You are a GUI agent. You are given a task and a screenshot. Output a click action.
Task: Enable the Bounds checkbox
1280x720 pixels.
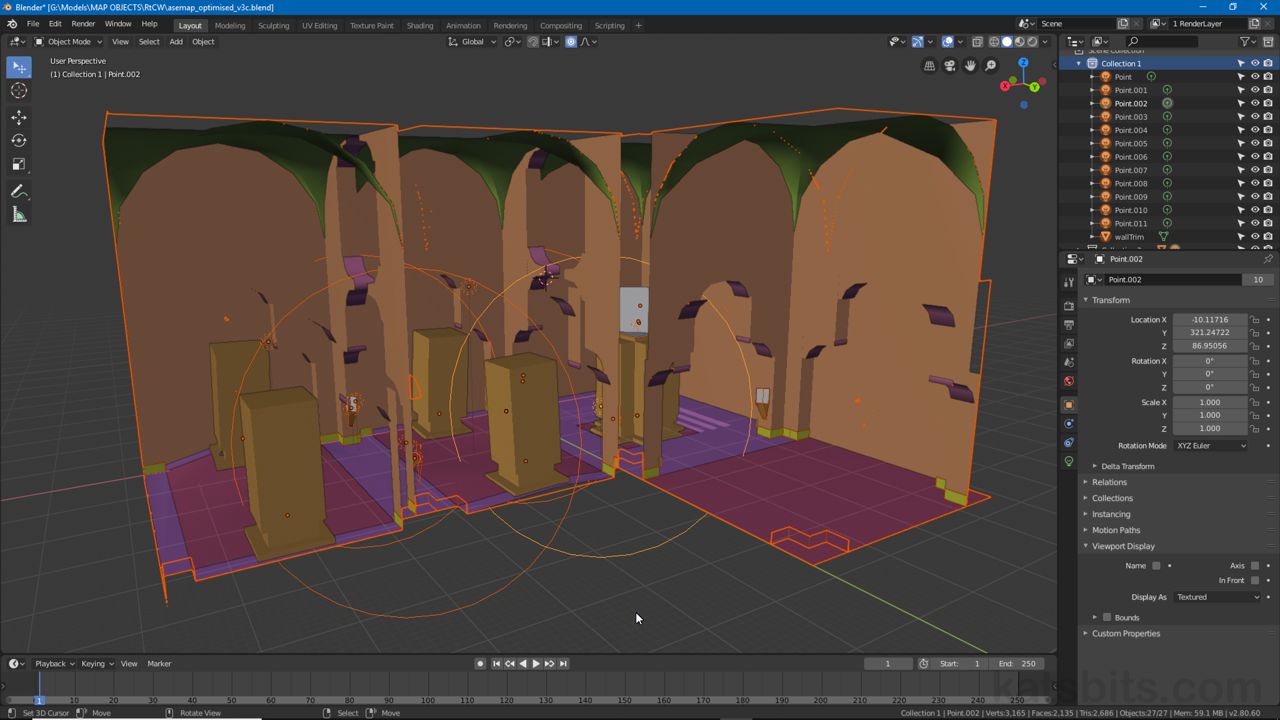(x=1107, y=618)
